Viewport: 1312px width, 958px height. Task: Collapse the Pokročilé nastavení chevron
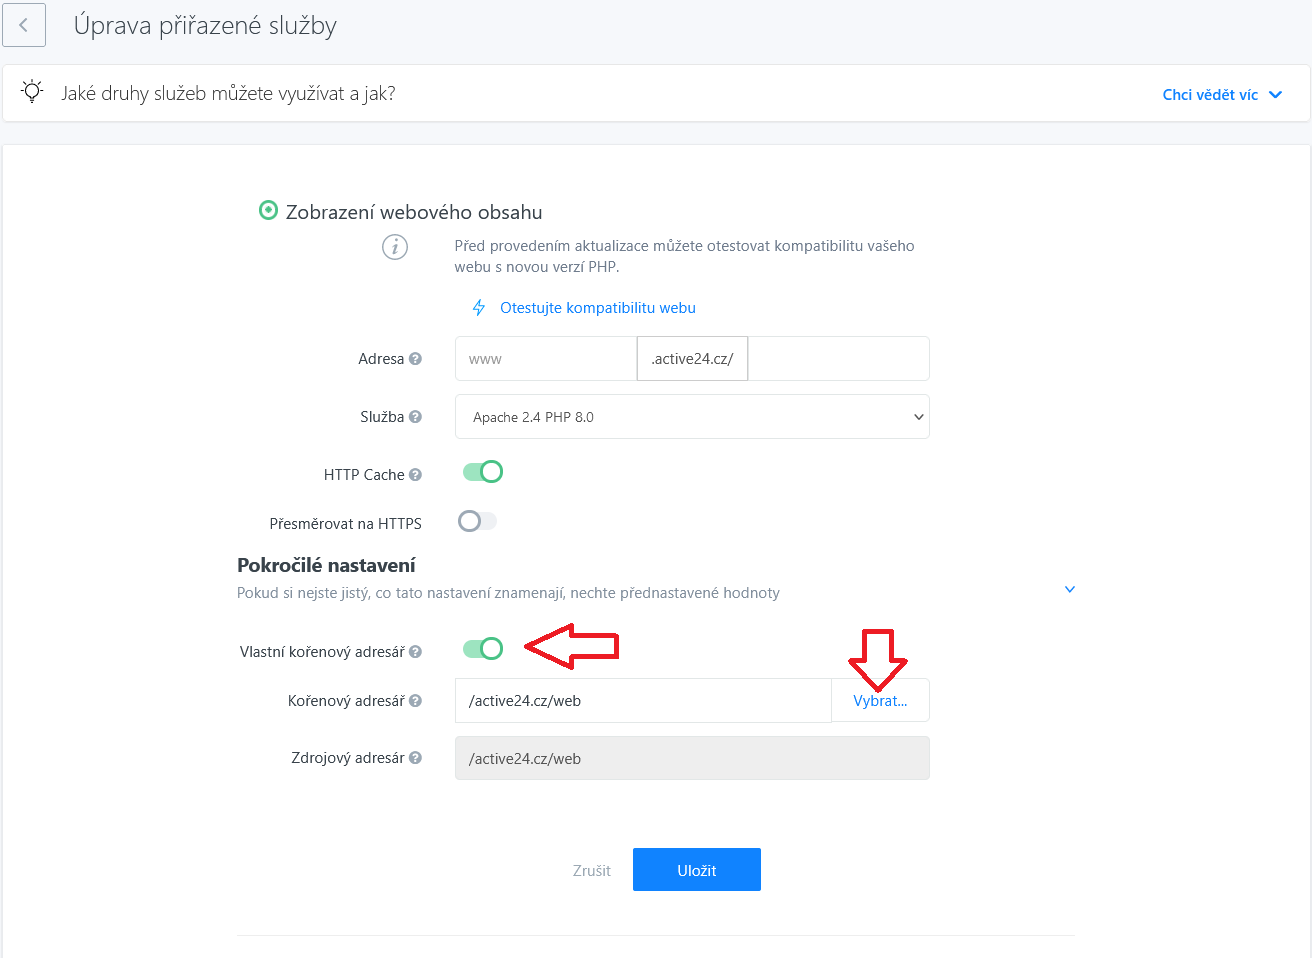point(1070,589)
